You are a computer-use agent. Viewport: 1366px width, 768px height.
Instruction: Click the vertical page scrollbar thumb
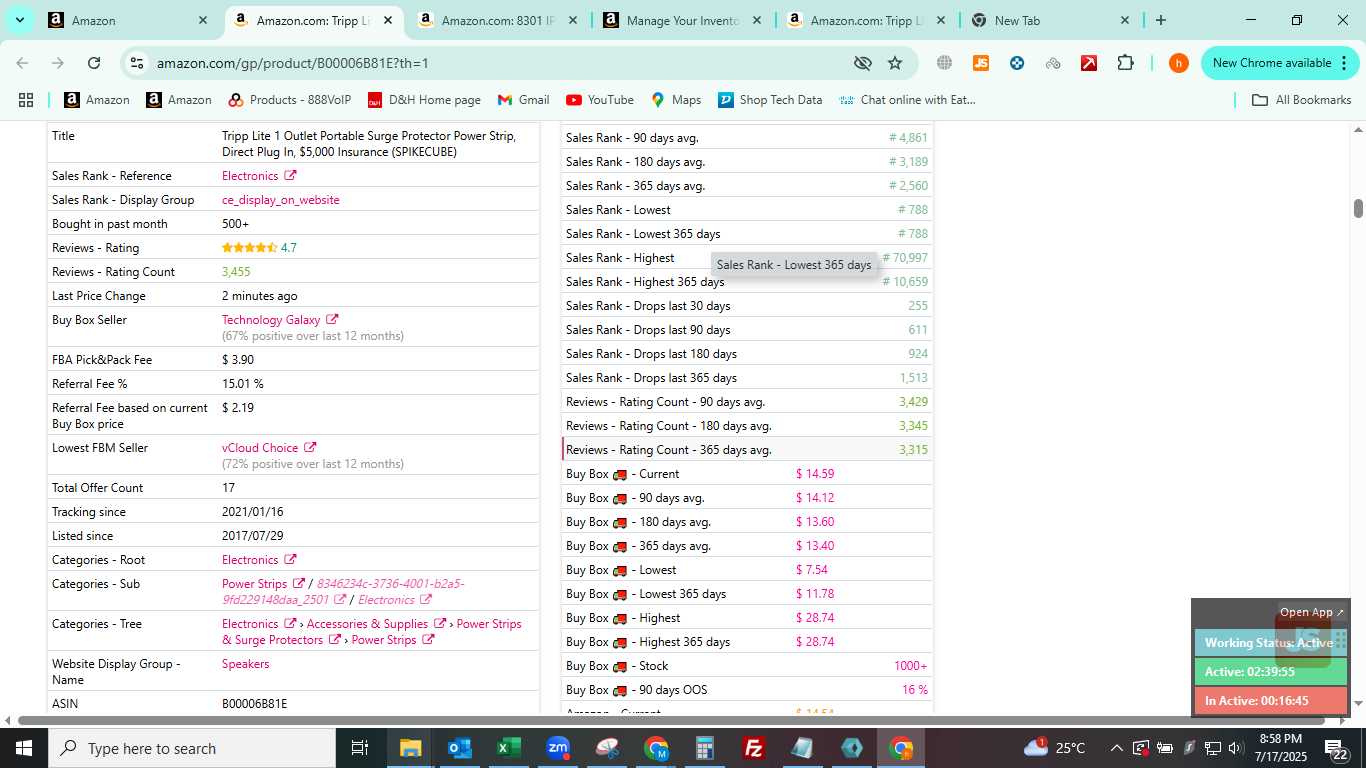point(1358,208)
